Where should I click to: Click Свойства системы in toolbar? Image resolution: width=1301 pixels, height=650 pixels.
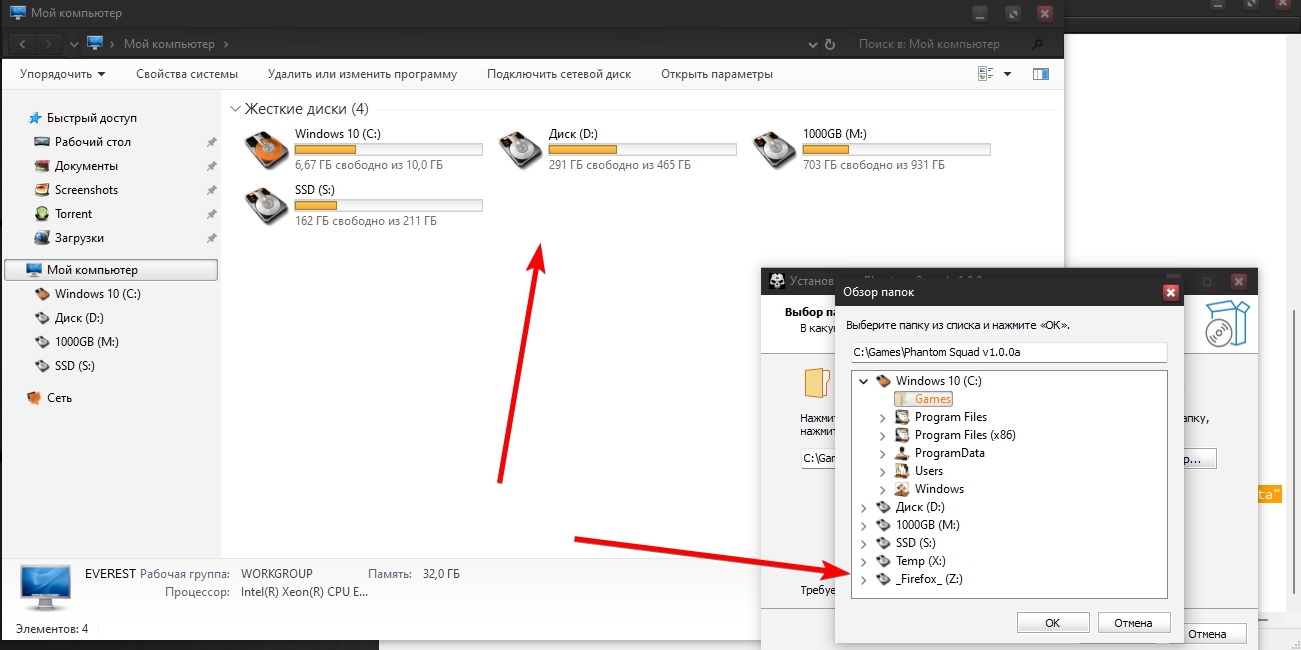pos(187,74)
